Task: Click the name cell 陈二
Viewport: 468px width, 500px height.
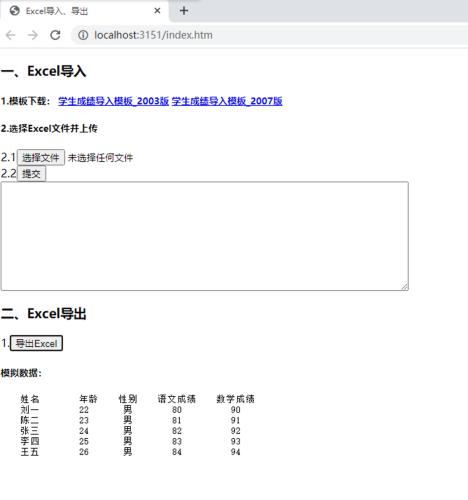Action: (30, 420)
